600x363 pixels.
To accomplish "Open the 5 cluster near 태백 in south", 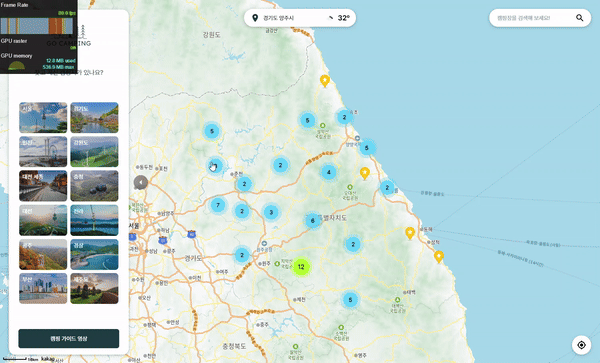I will 350,300.
